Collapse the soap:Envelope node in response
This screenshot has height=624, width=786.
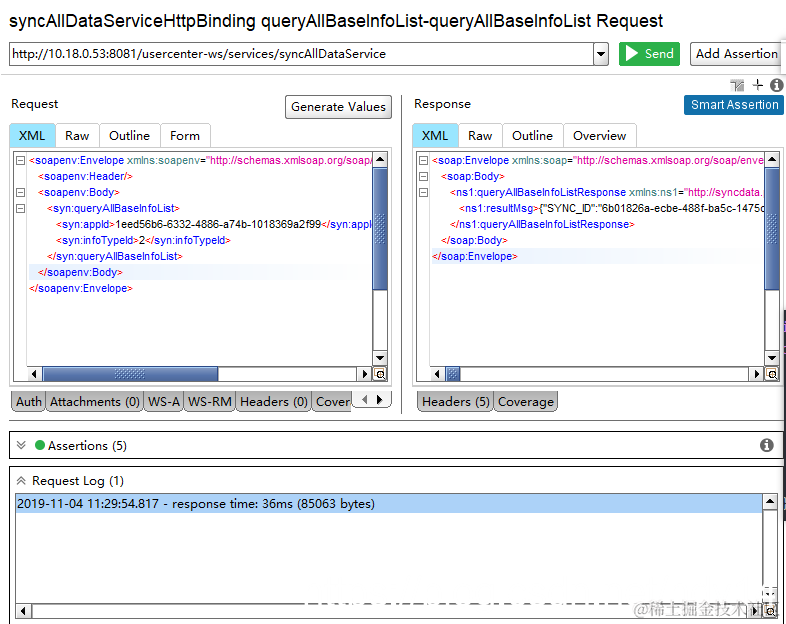(x=424, y=160)
